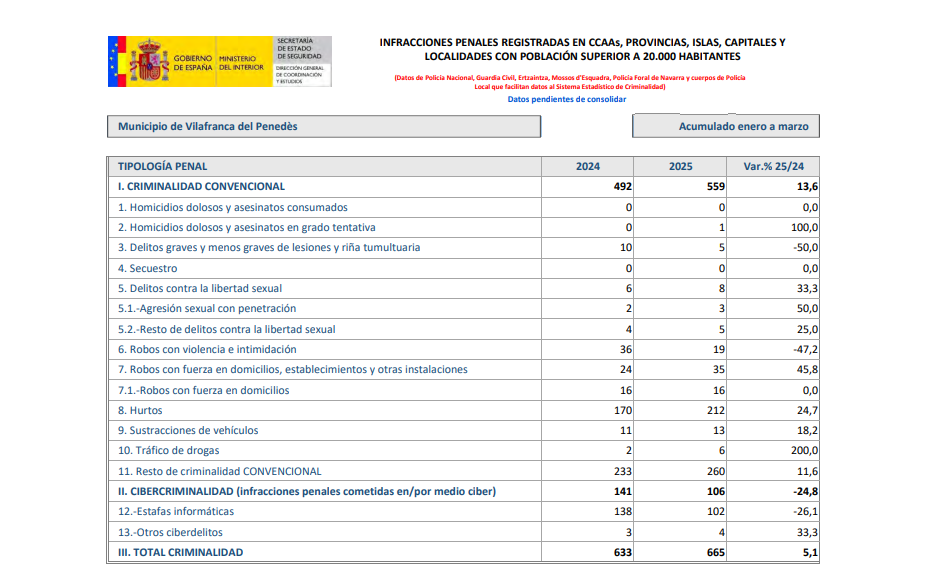Click the 2024 column header
The image size is (927, 570).
588,166
